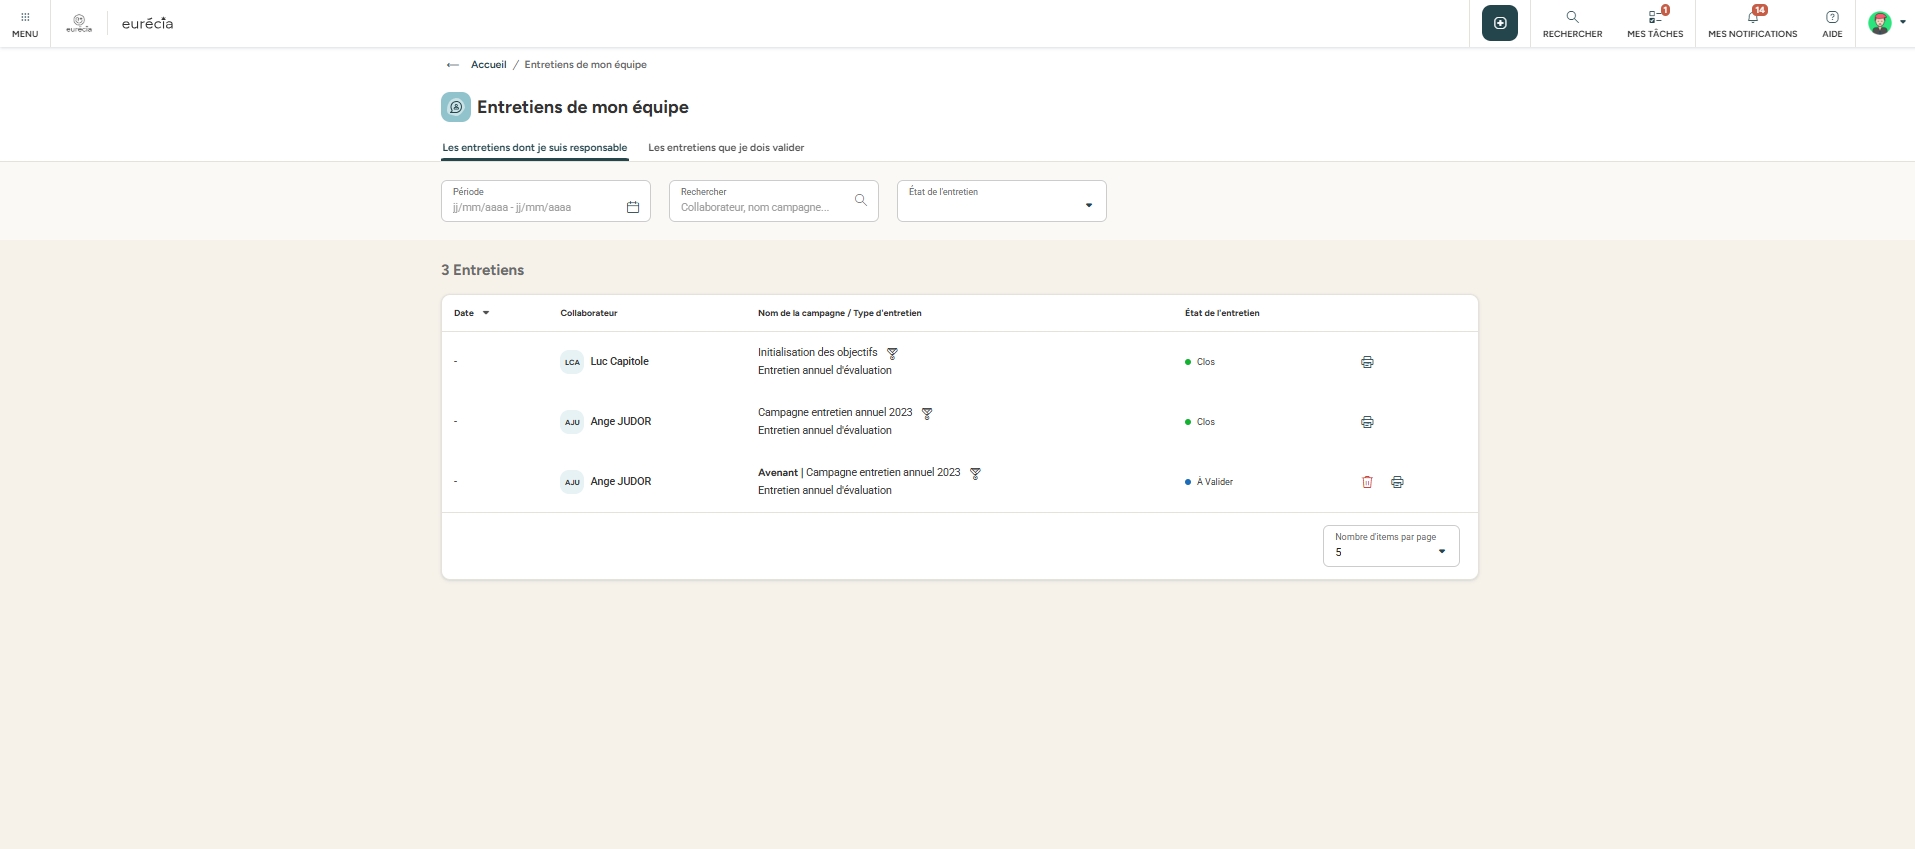The image size is (1915, 849).
Task: Open the main MENU grid icon
Action: point(25,23)
